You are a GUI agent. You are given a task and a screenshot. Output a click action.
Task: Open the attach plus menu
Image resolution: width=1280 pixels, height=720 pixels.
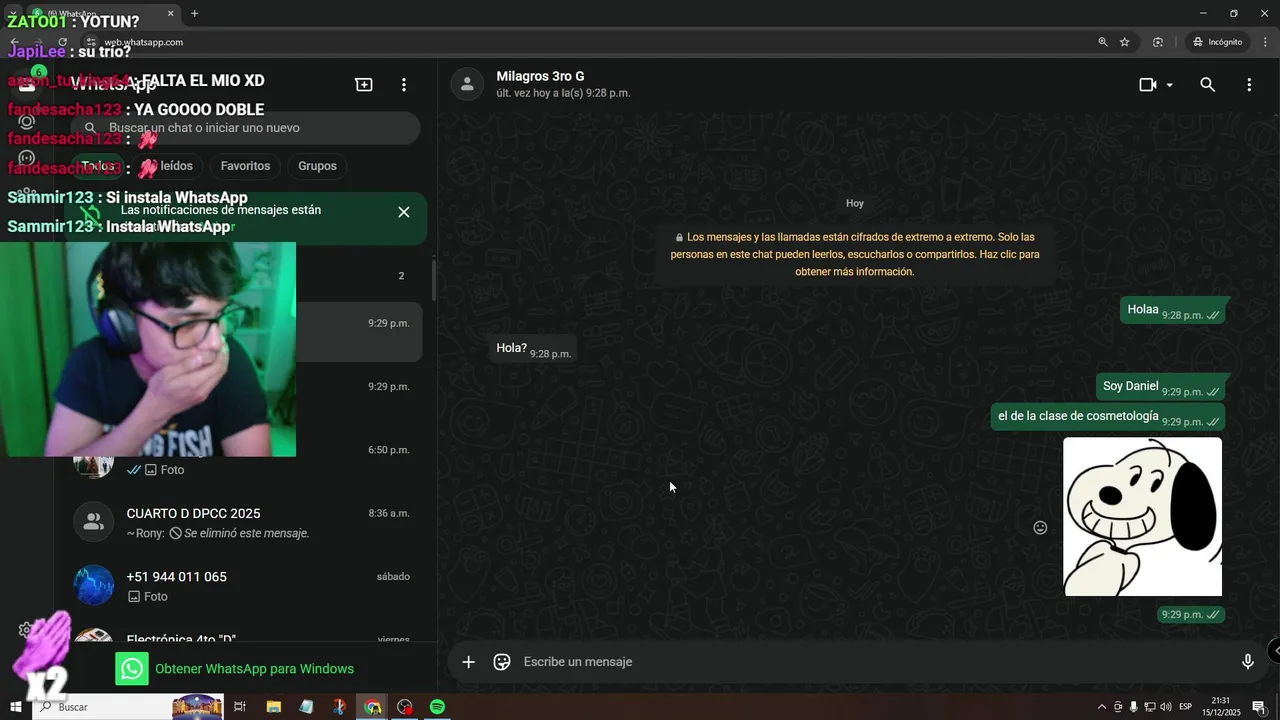click(468, 662)
